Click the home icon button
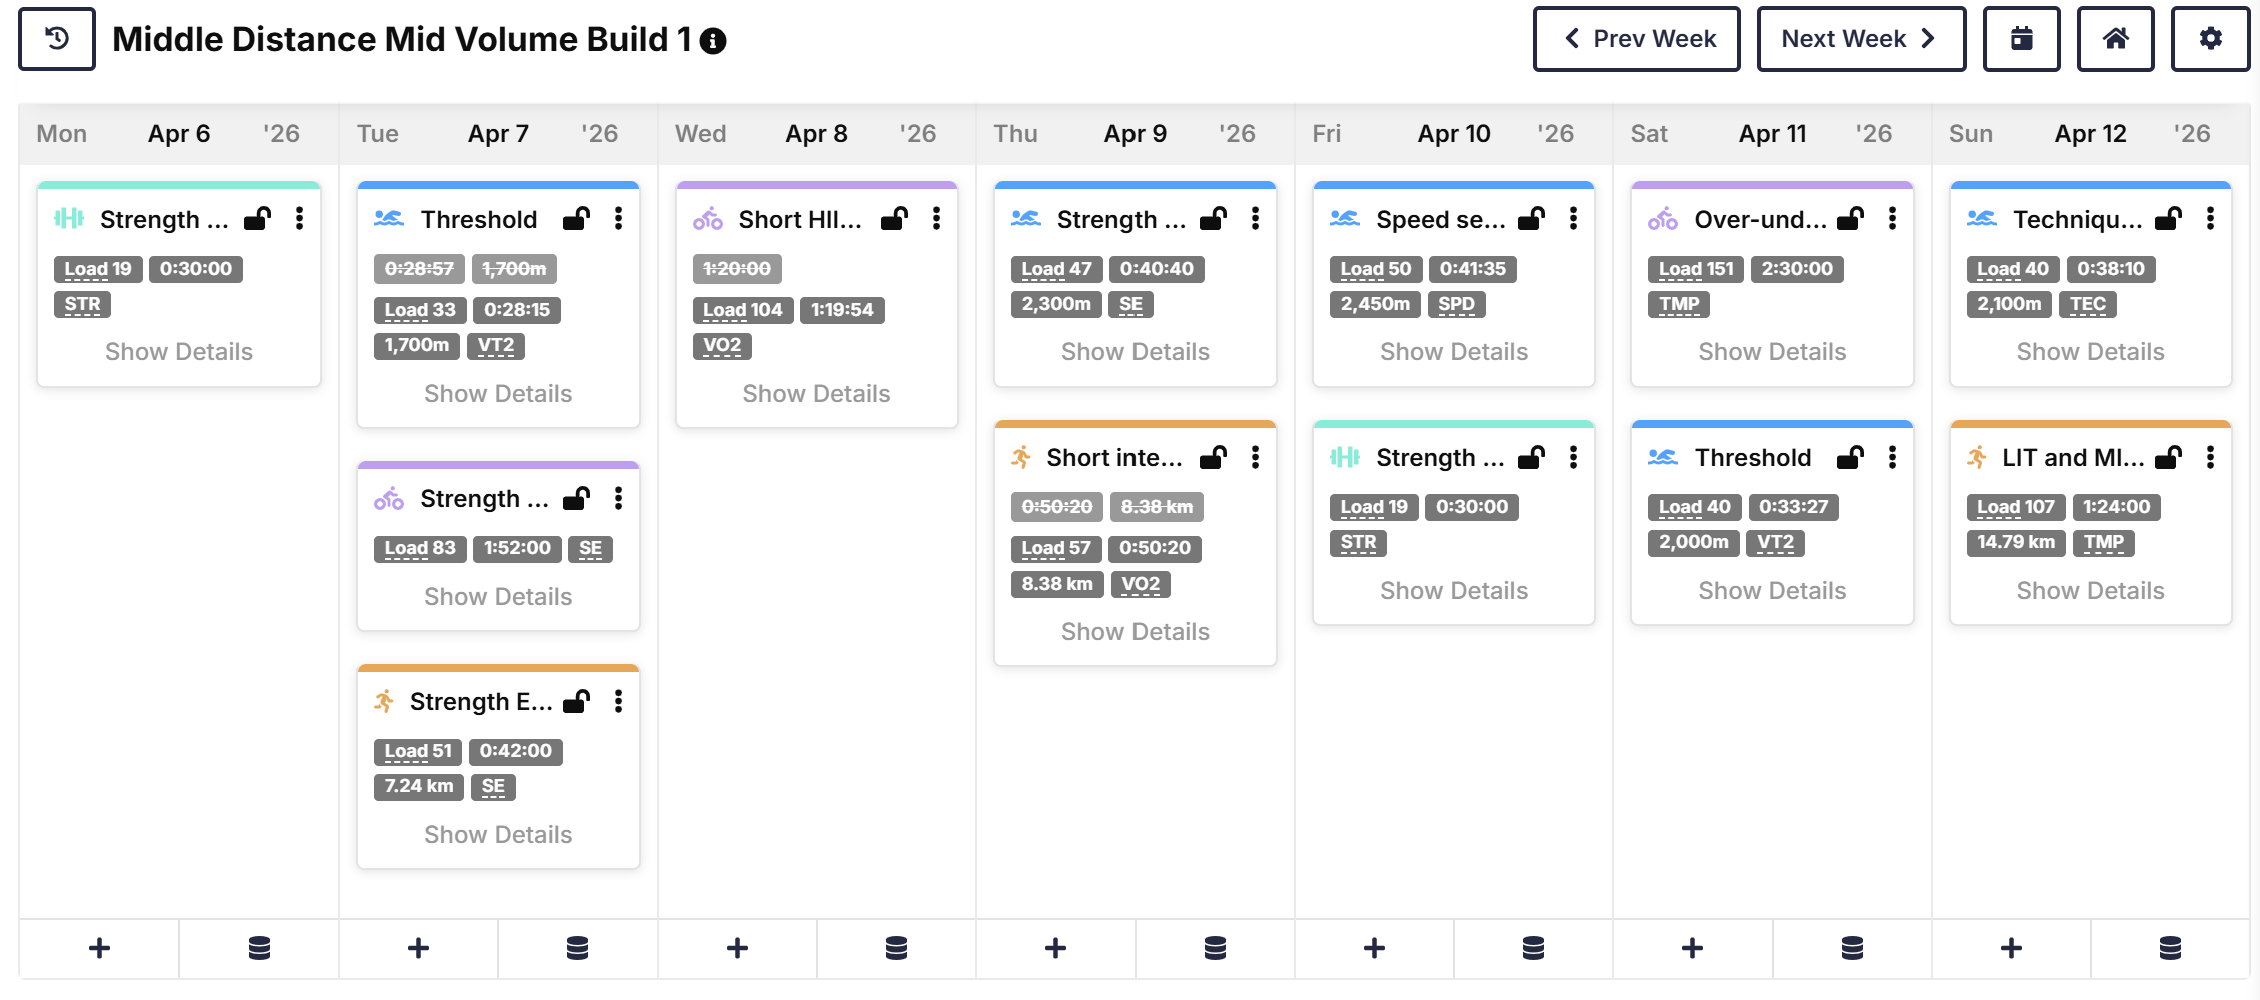Viewport: 2260px width, 1000px height. pos(2115,39)
